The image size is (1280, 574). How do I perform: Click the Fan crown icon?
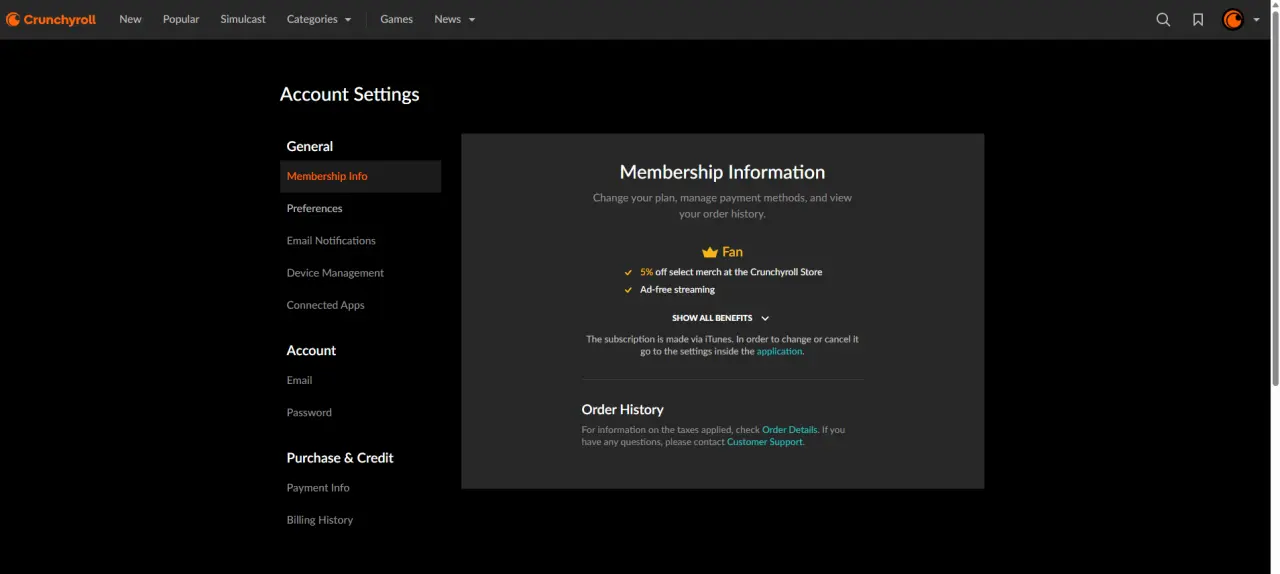click(710, 253)
